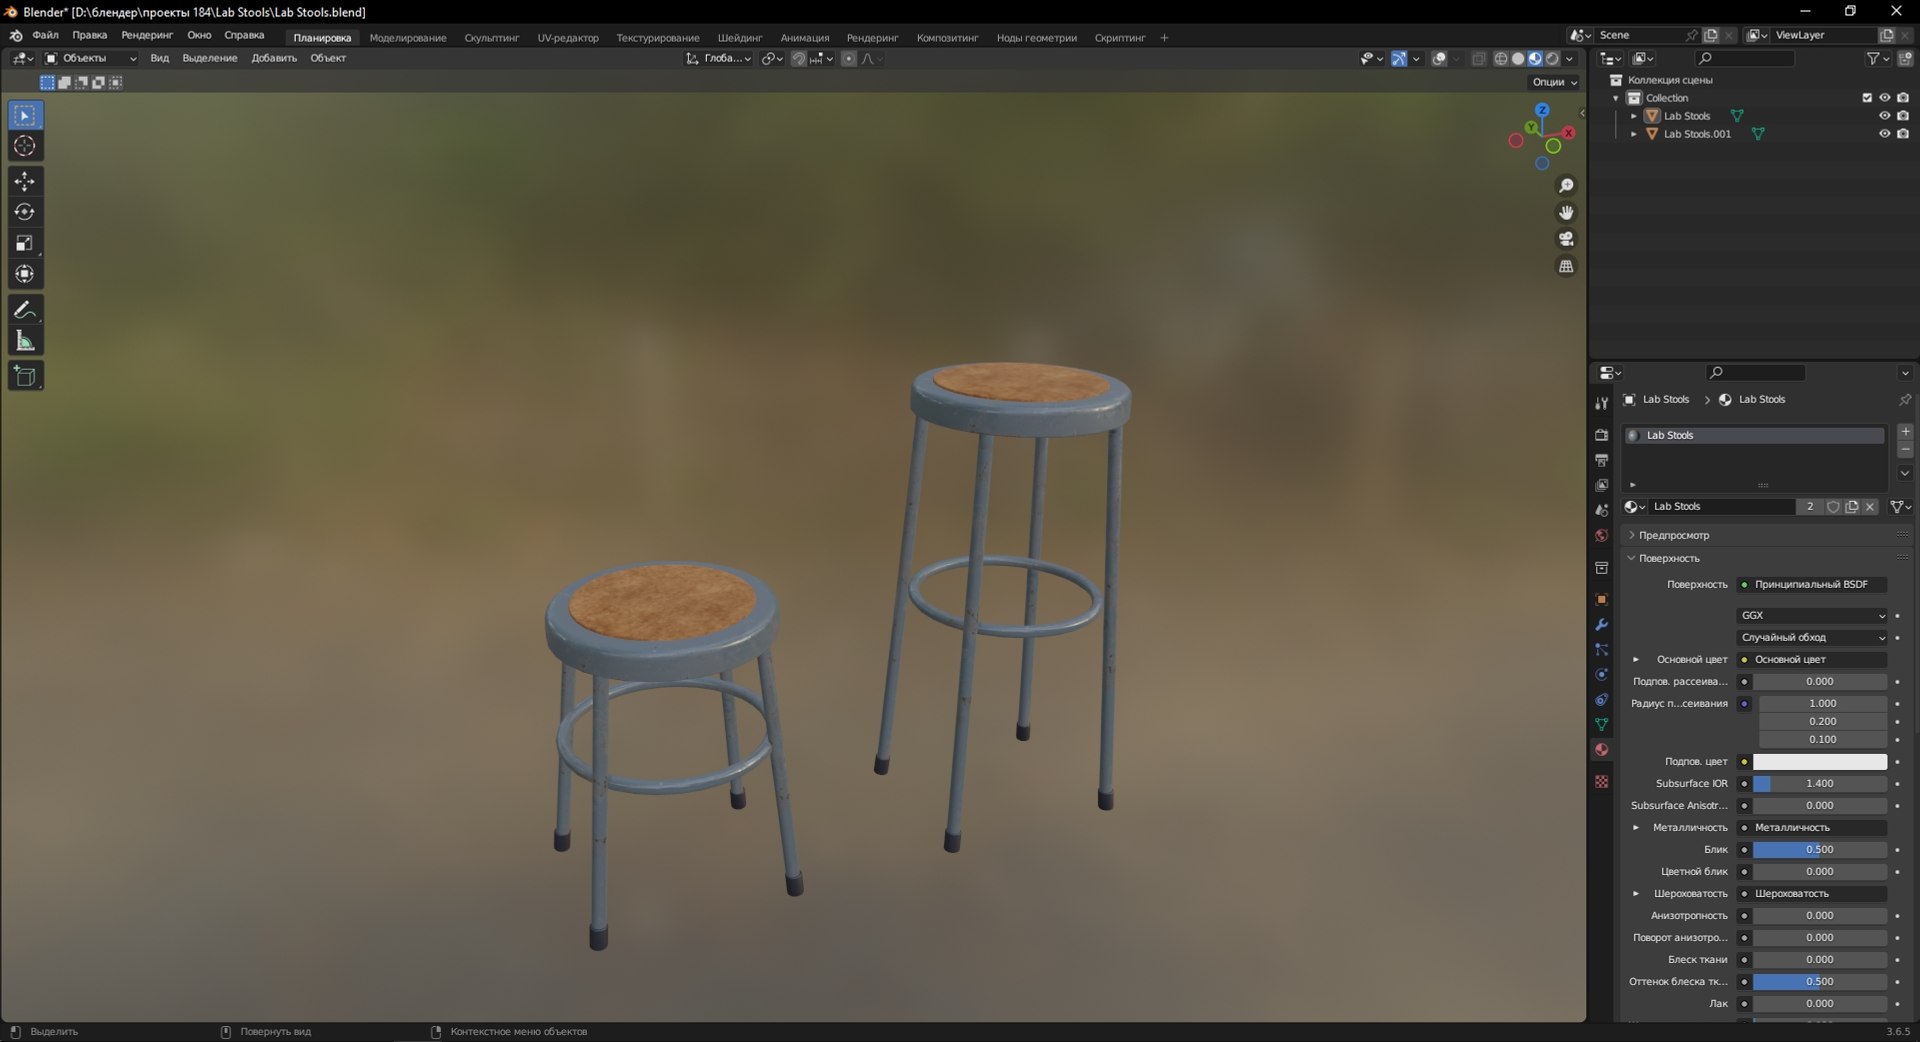Click the Опции button in viewport
The image size is (1920, 1042).
click(x=1554, y=82)
